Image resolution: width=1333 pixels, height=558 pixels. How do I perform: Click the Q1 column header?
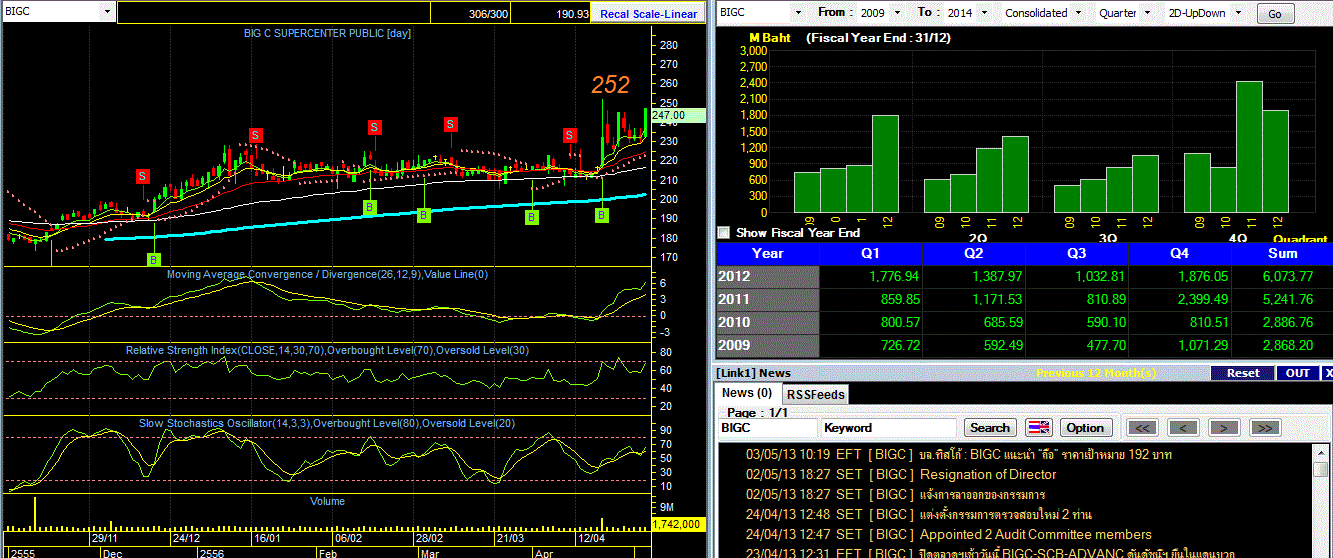coord(870,253)
